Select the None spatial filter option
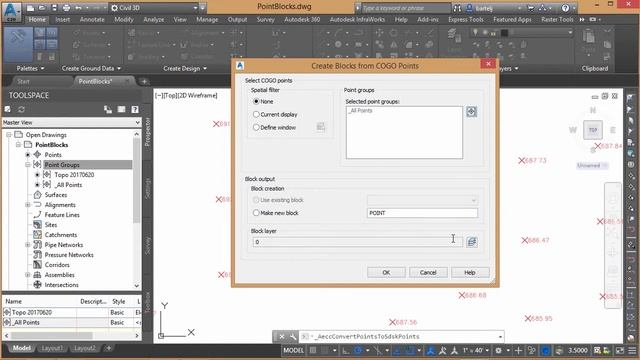 pyautogui.click(x=256, y=101)
